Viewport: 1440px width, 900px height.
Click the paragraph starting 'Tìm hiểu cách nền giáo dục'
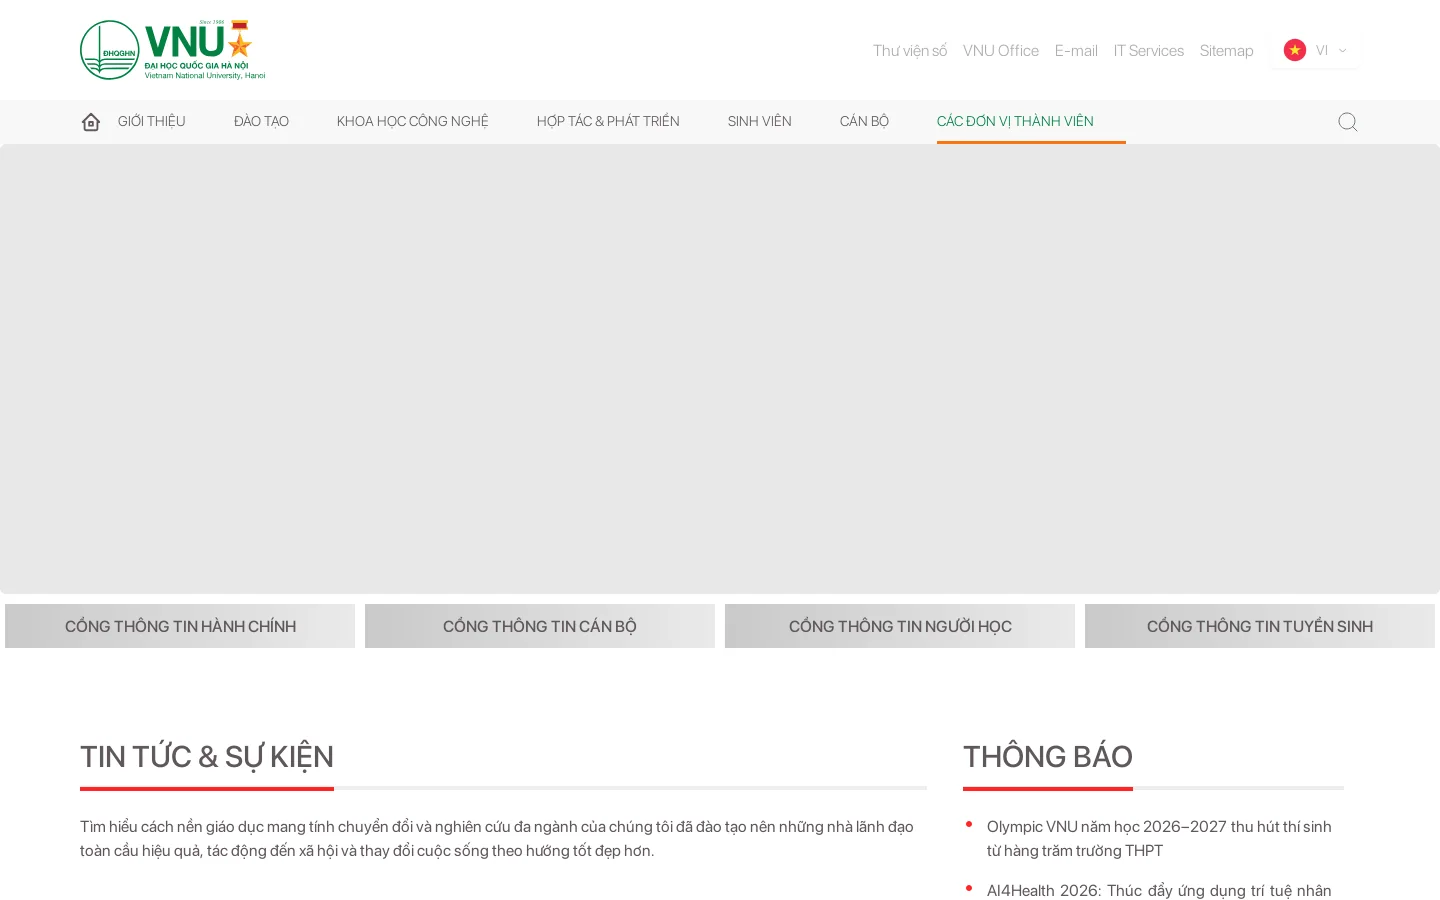pos(497,838)
